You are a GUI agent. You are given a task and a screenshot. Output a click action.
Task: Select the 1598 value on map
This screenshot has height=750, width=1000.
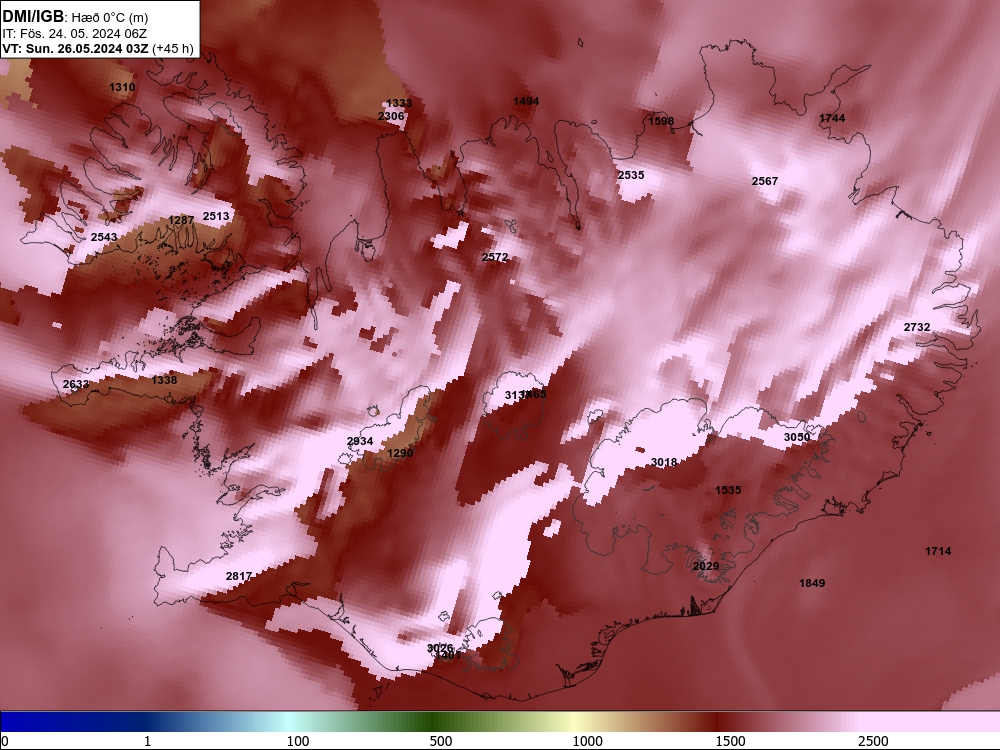point(661,121)
